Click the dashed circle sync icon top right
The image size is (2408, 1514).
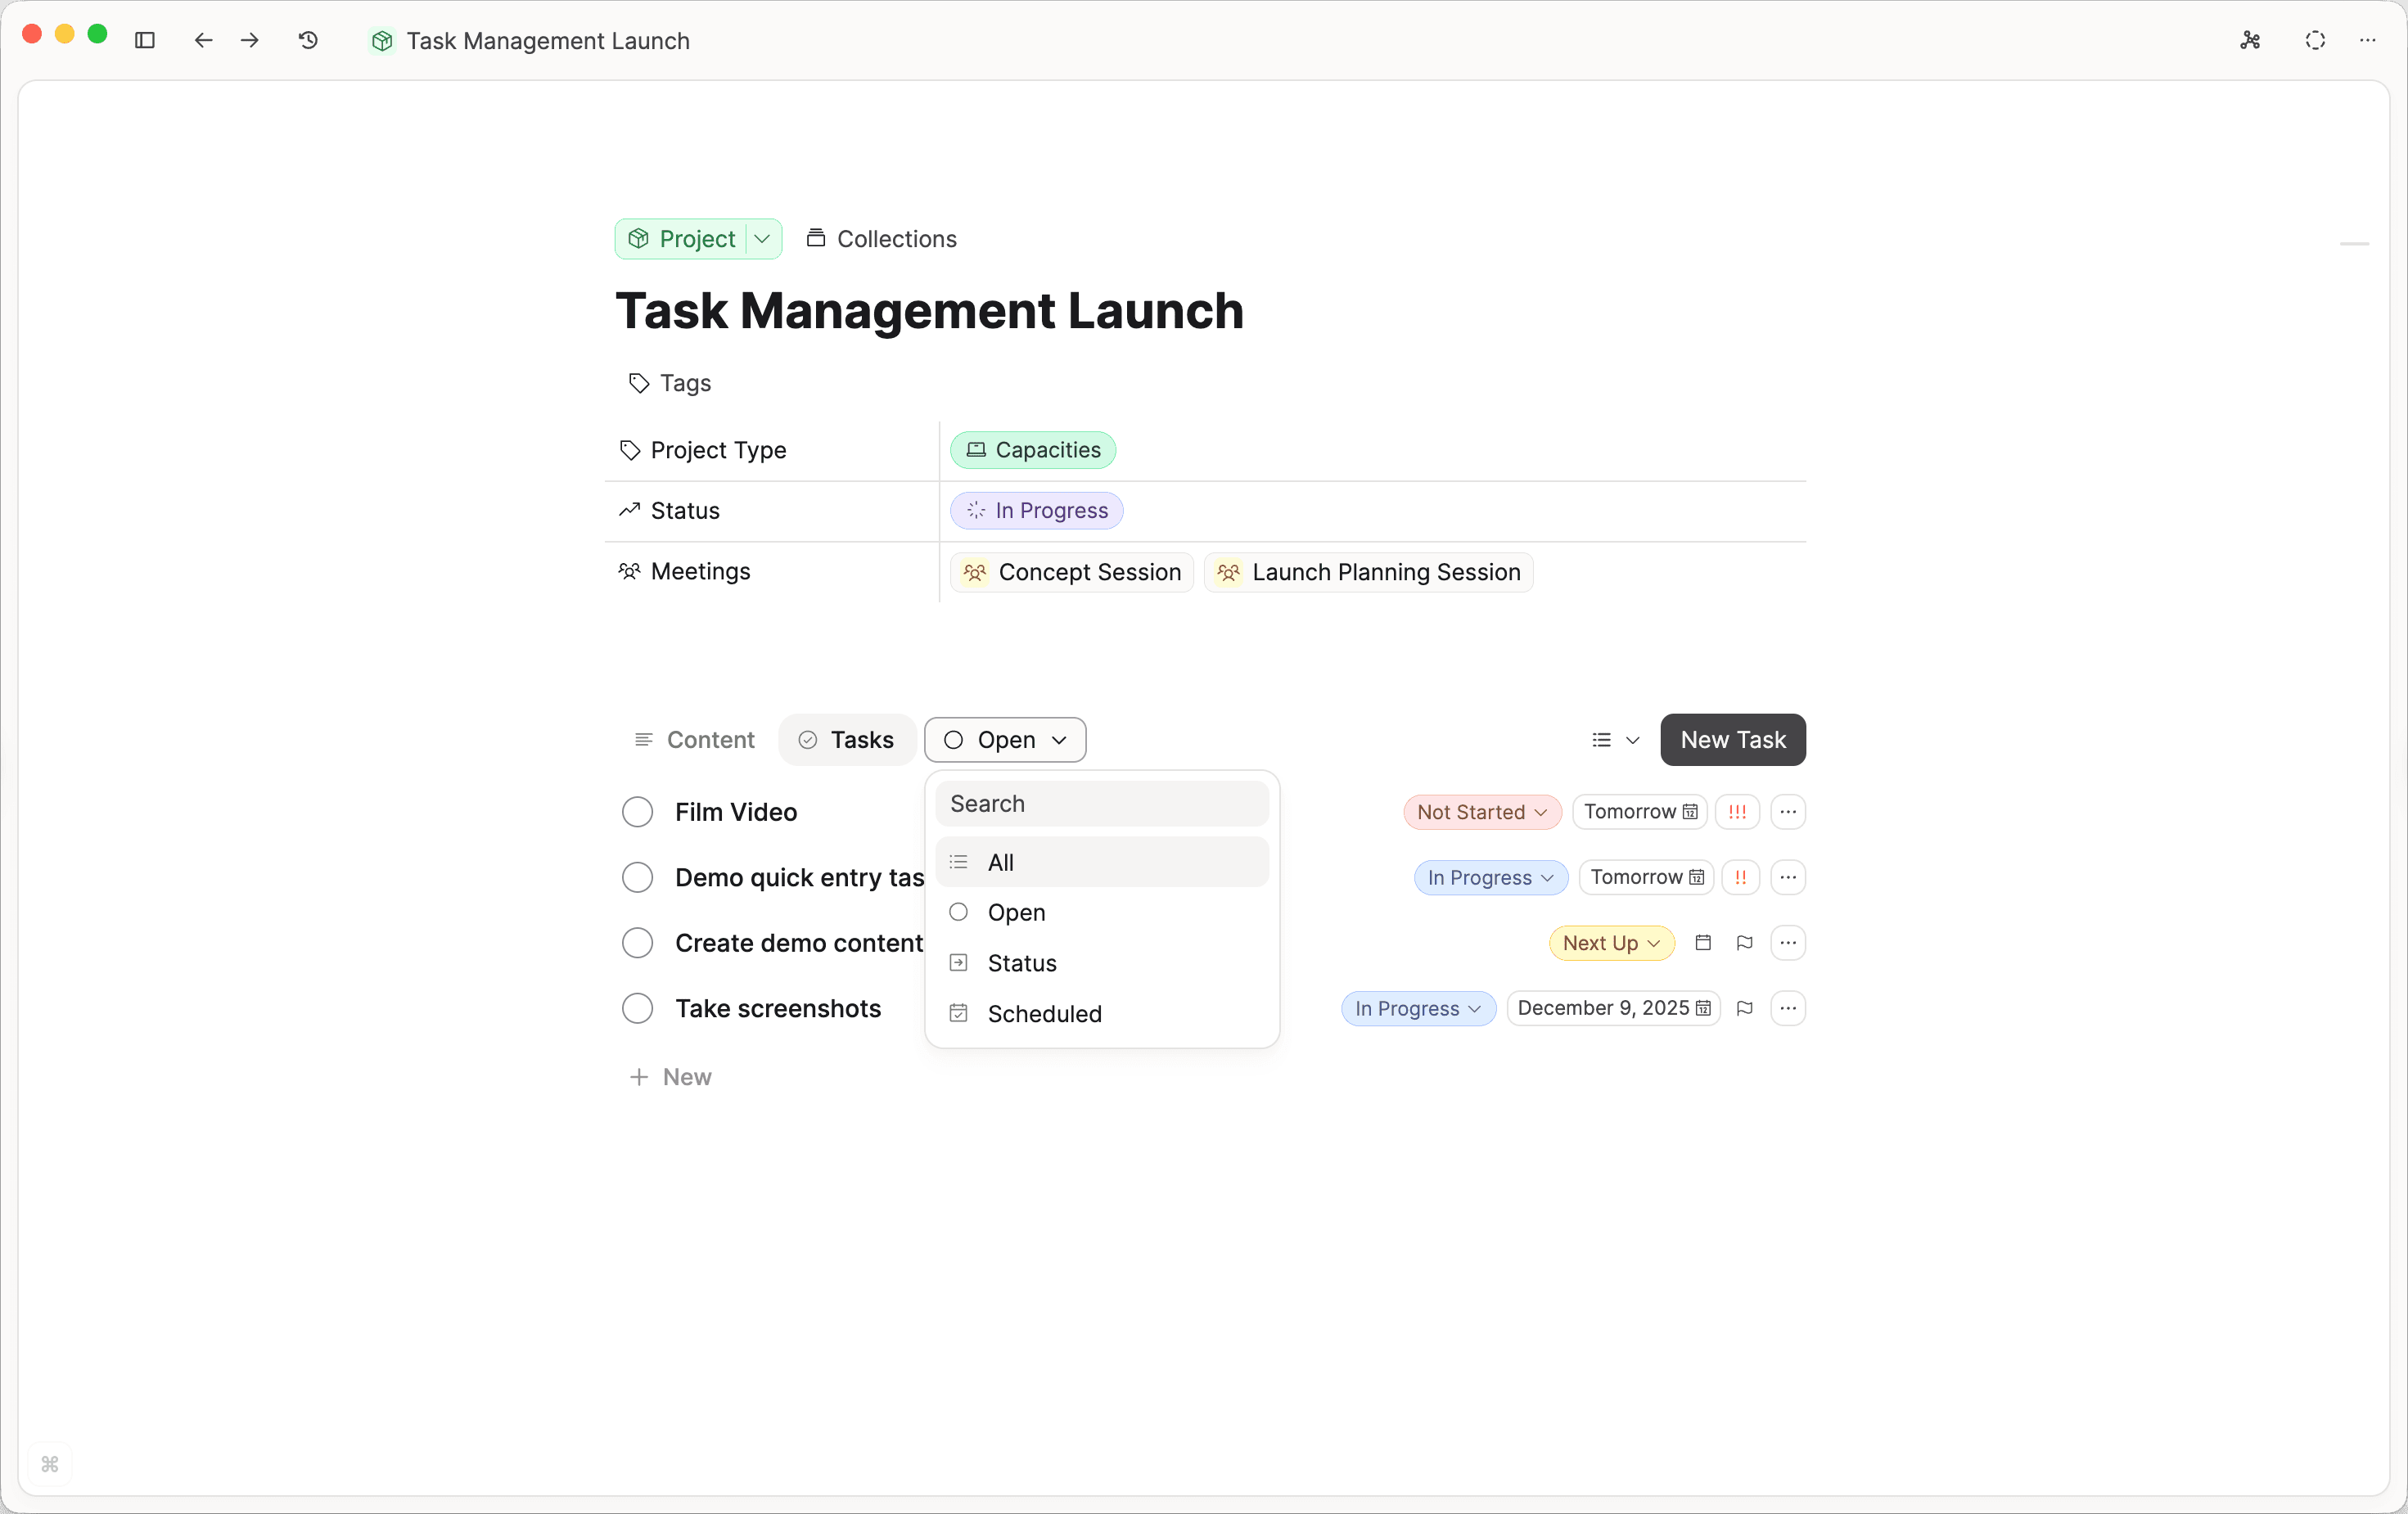2316,41
